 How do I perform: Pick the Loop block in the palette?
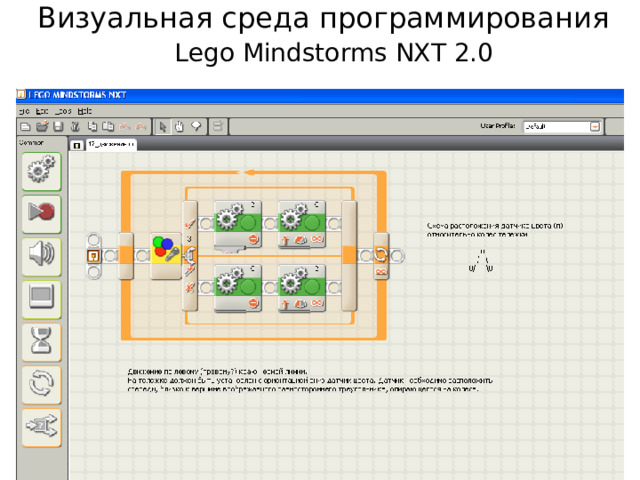point(42,384)
